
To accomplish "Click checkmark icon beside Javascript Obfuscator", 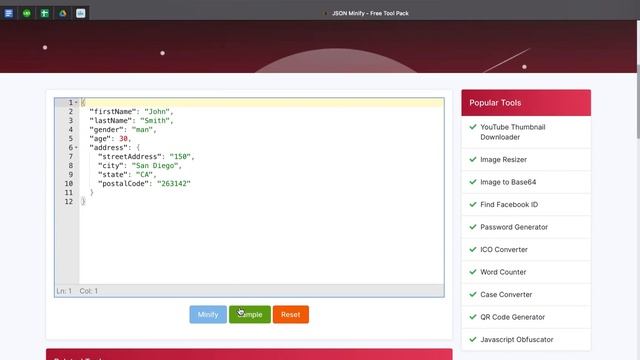I will click(473, 339).
